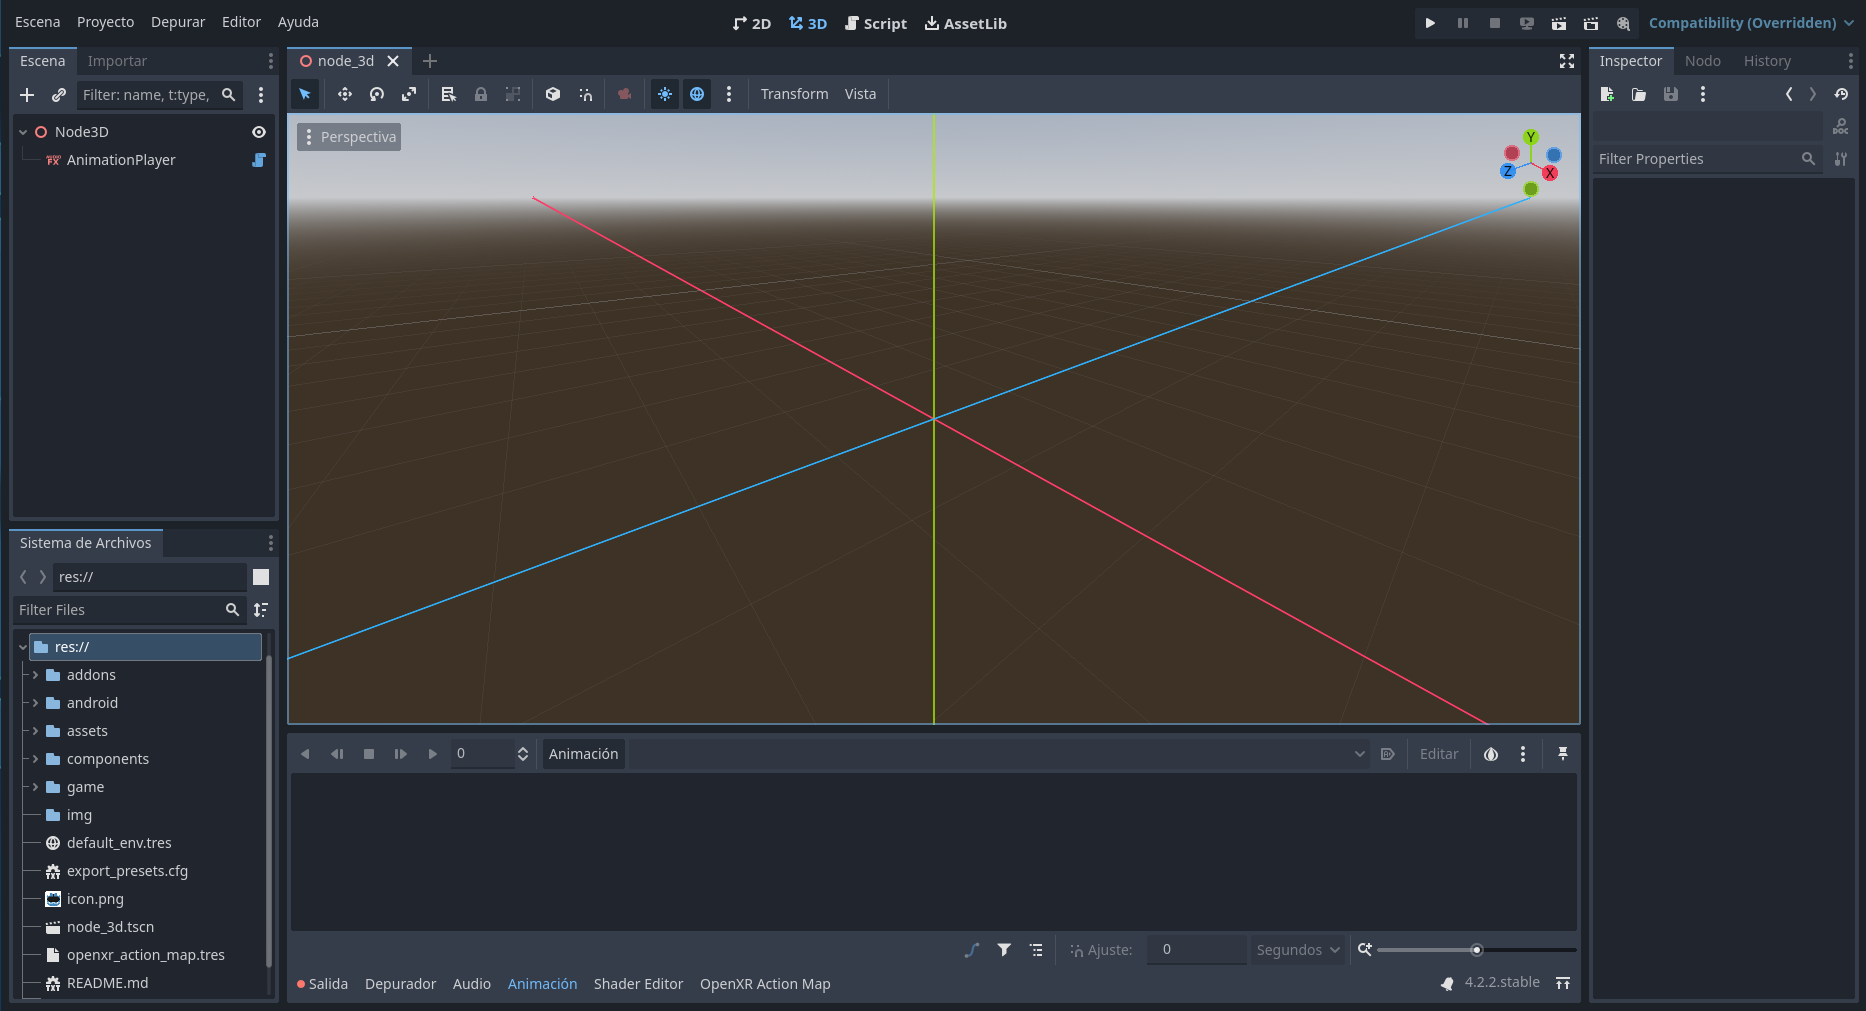The width and height of the screenshot is (1866, 1011).
Task: Open the AssetLib workspace
Action: (966, 23)
